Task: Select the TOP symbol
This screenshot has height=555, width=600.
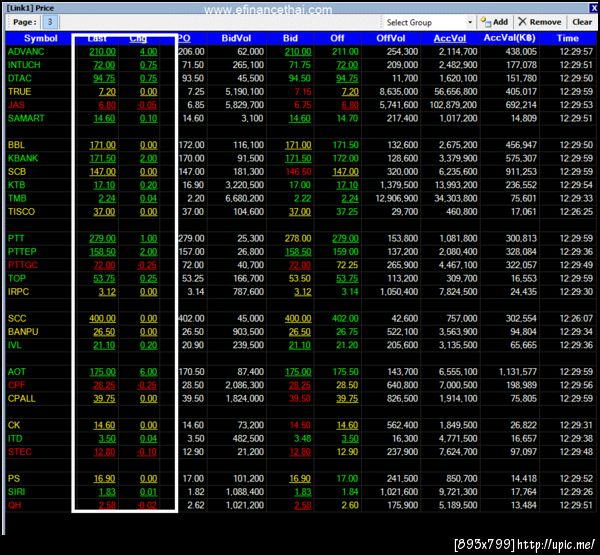Action: tap(17, 278)
